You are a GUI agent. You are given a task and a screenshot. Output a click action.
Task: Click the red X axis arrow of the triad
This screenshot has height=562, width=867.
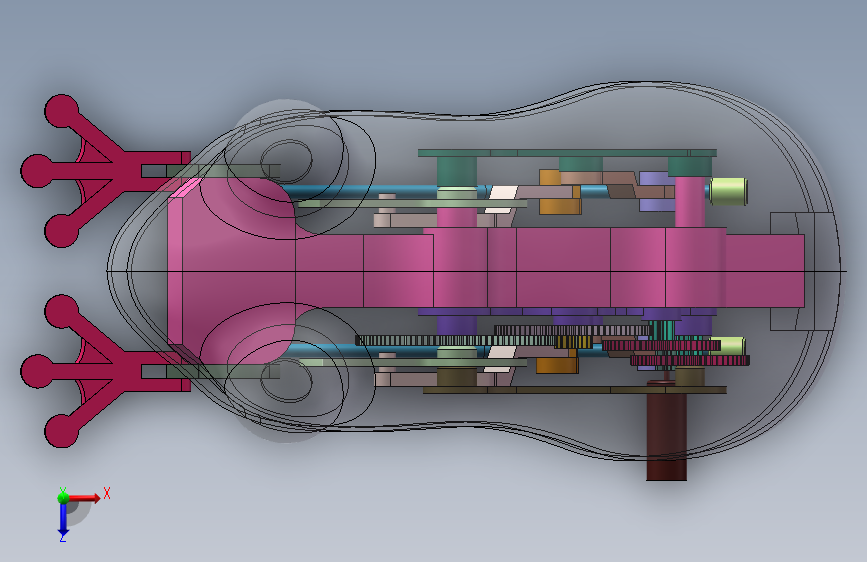point(84,498)
